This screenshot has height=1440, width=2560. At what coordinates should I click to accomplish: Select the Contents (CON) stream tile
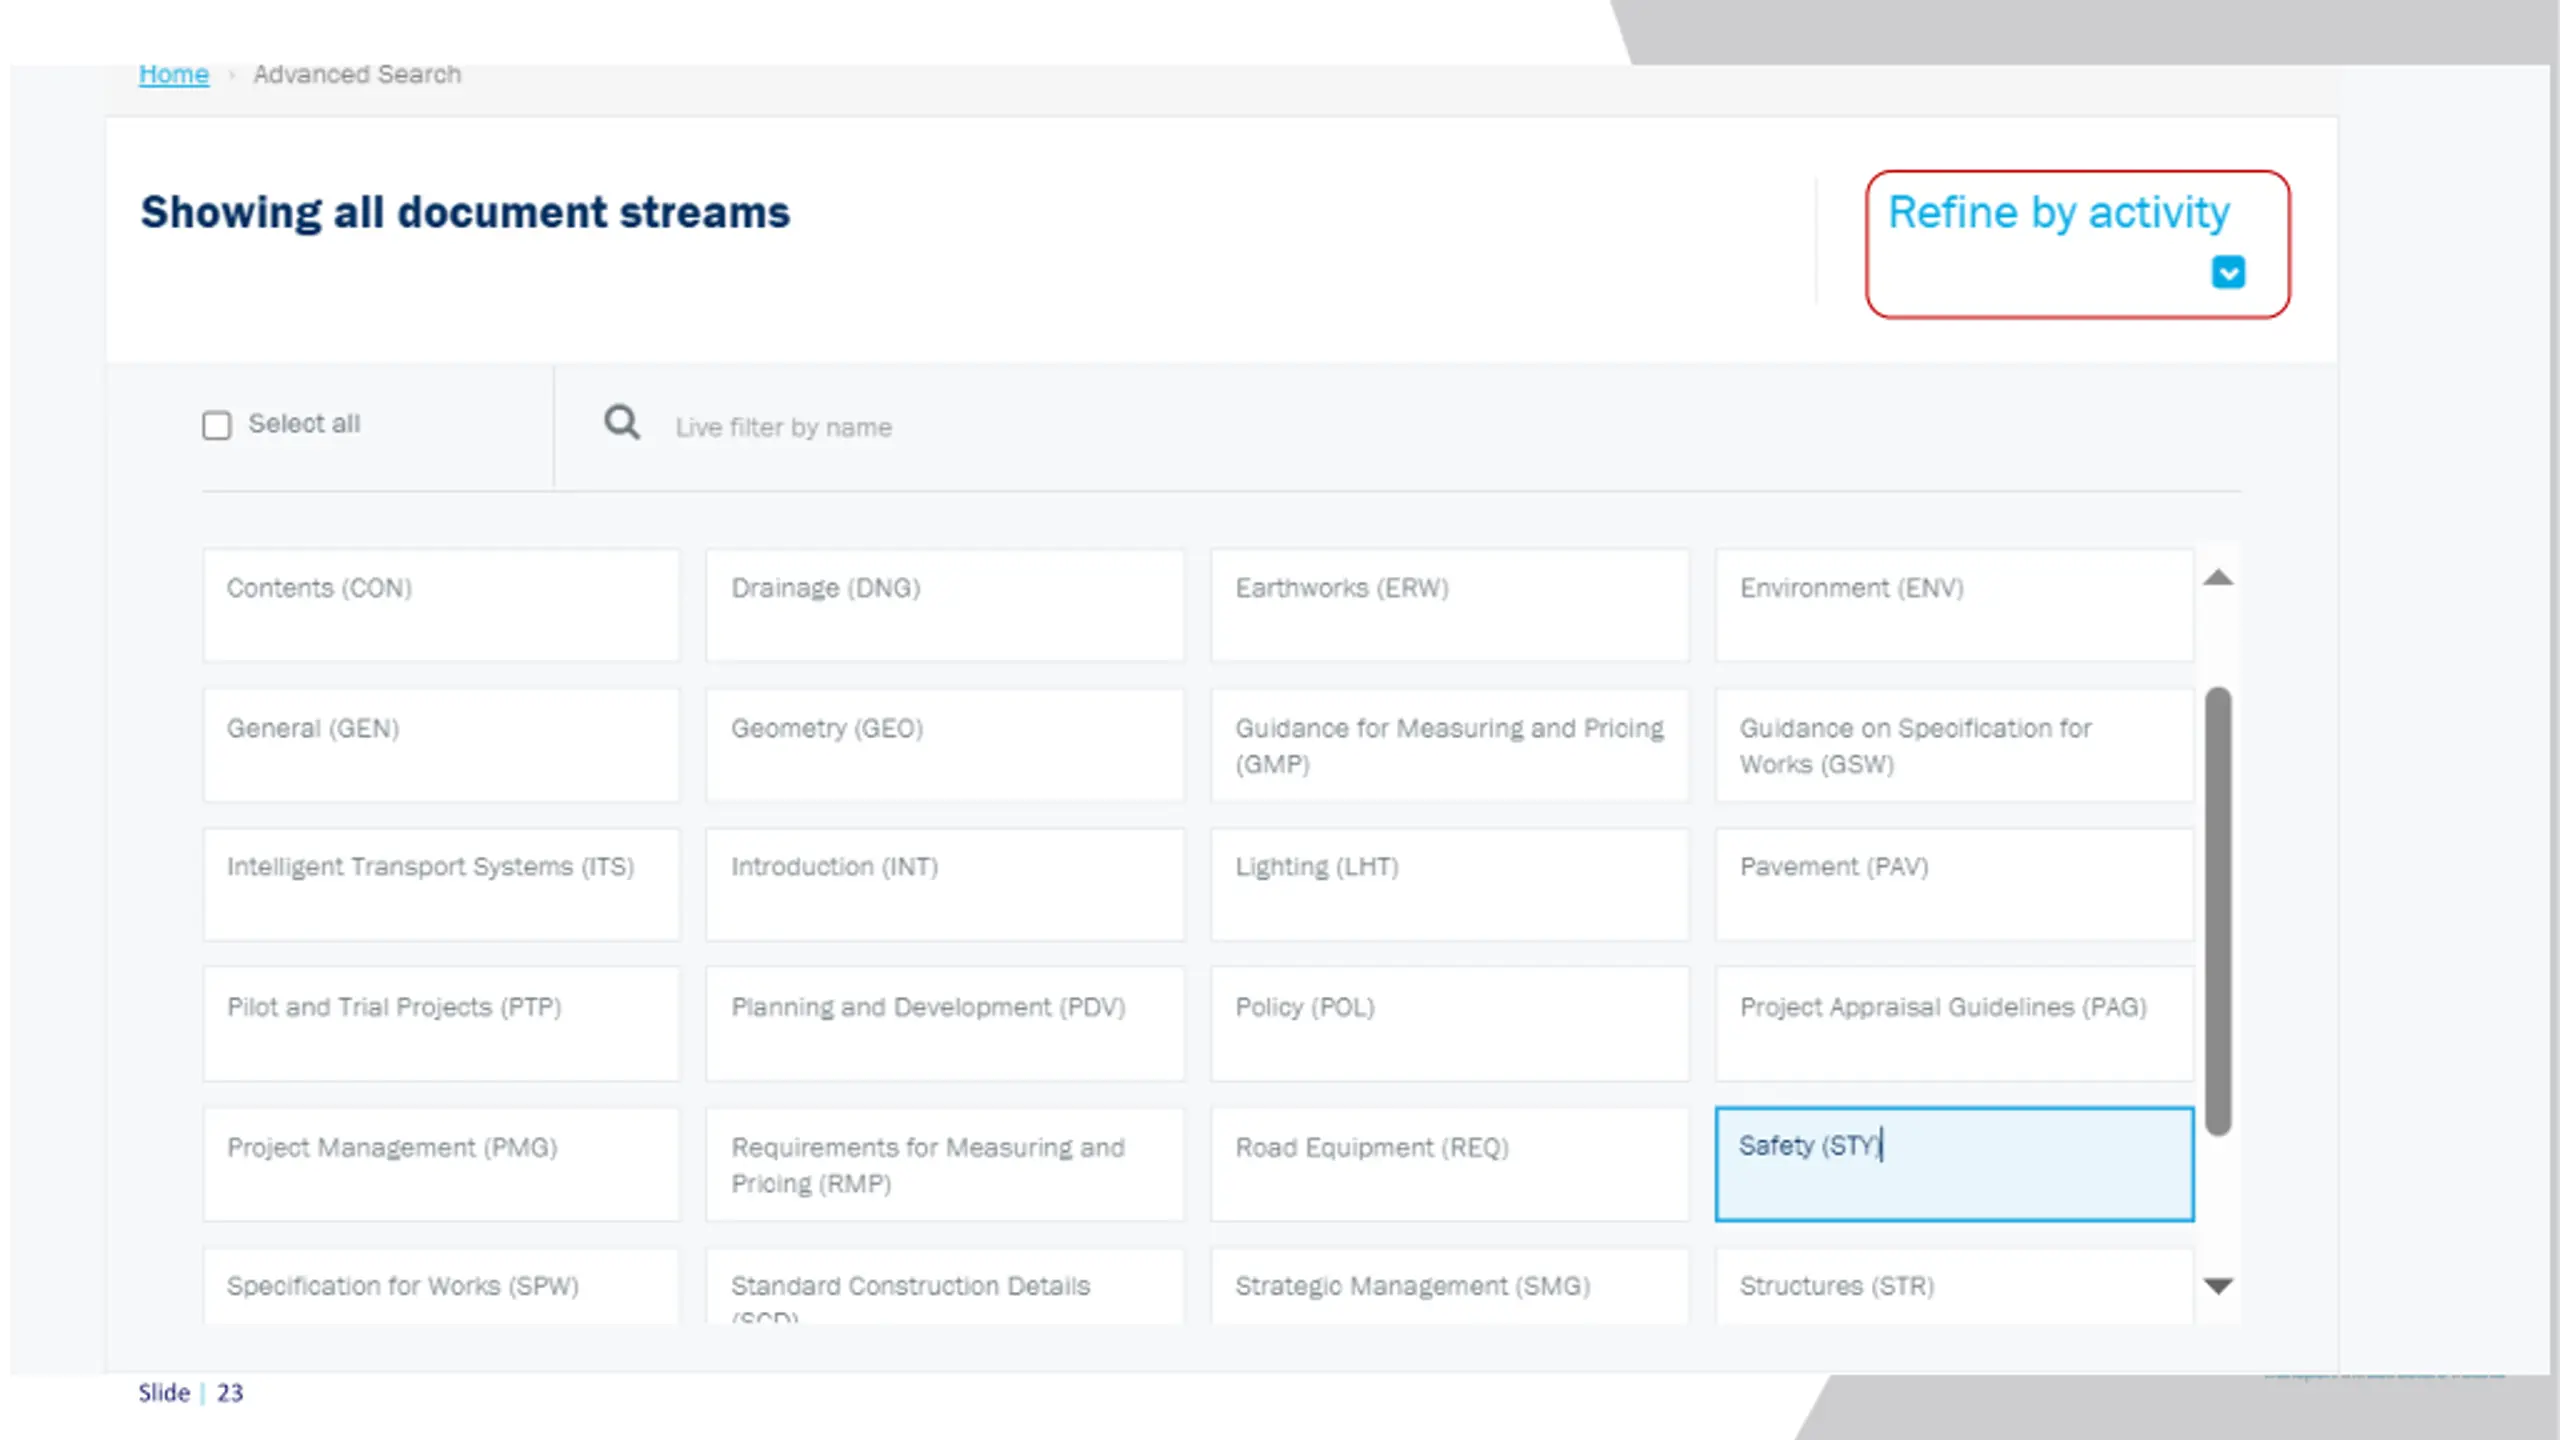click(x=441, y=605)
